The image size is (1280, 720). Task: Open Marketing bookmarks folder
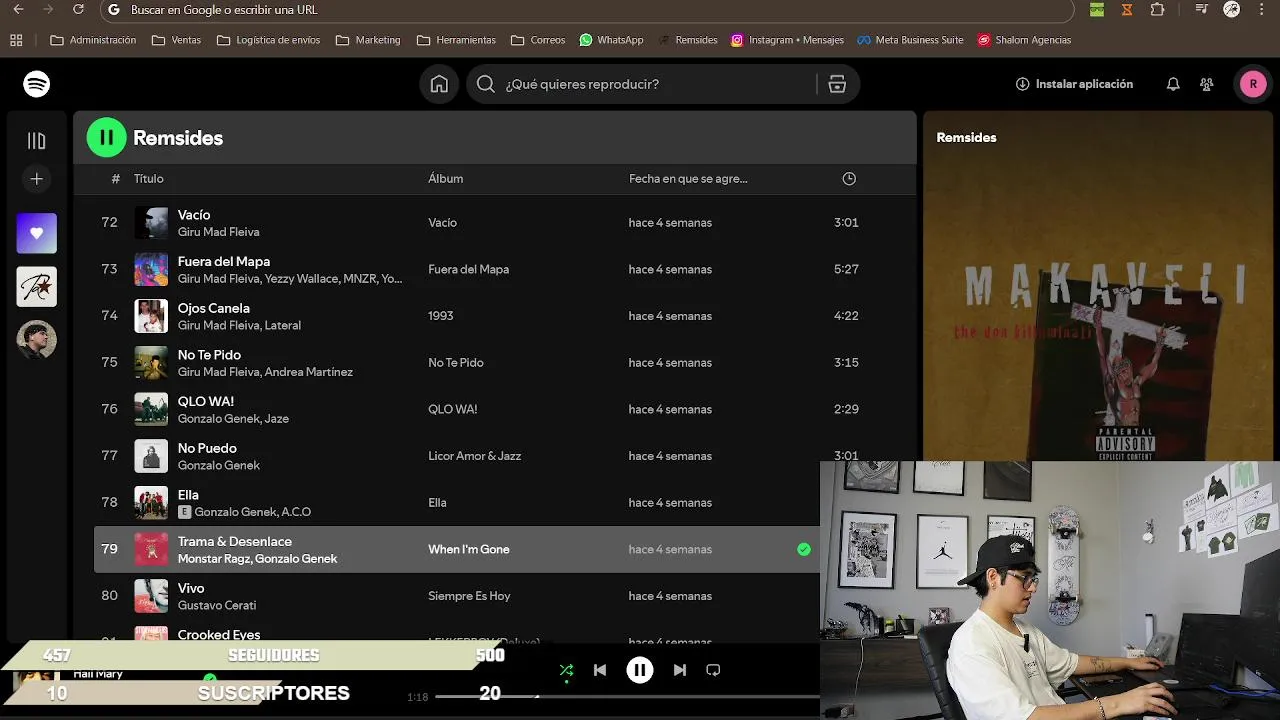(368, 40)
